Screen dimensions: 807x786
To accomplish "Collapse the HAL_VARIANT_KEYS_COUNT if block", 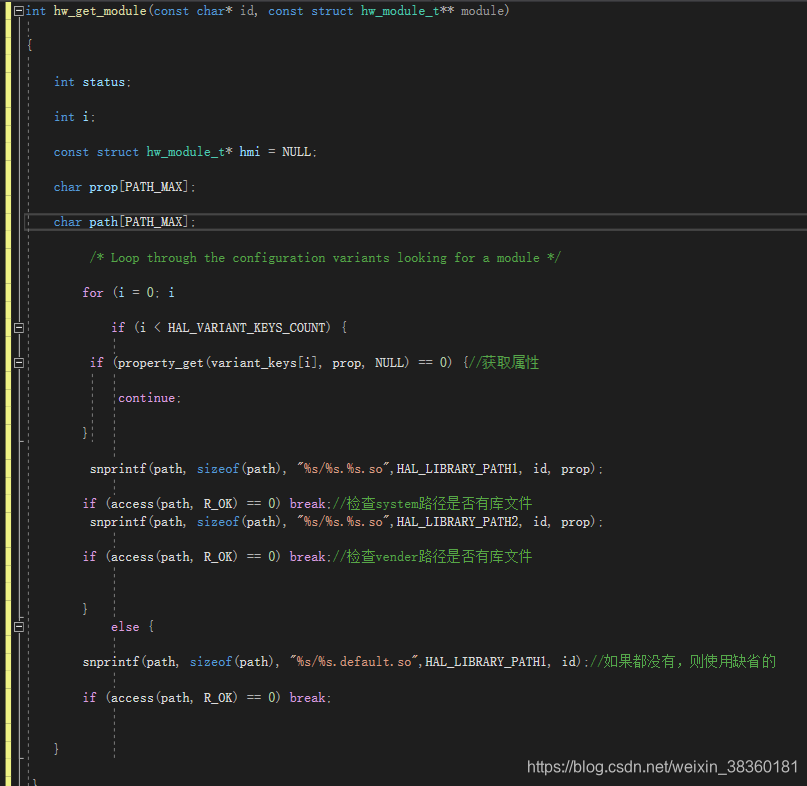I will click(x=19, y=328).
